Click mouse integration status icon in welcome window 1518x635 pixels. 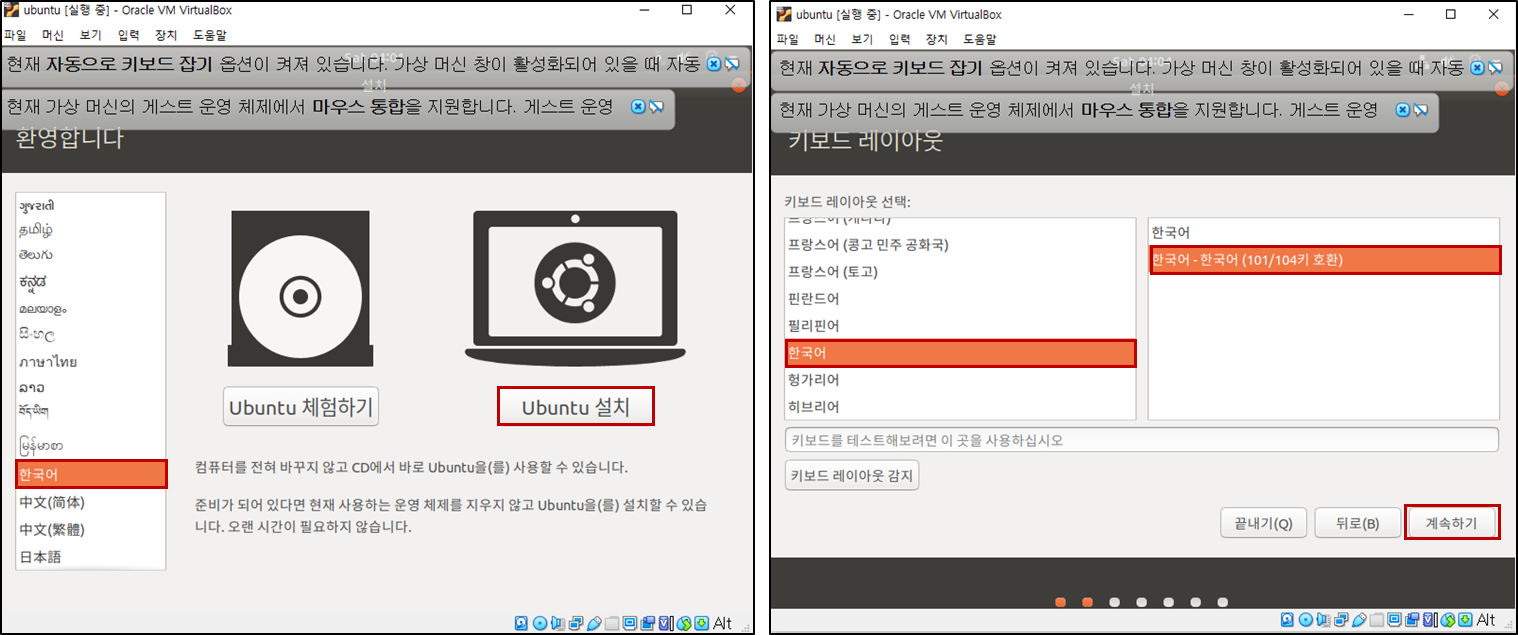(684, 623)
